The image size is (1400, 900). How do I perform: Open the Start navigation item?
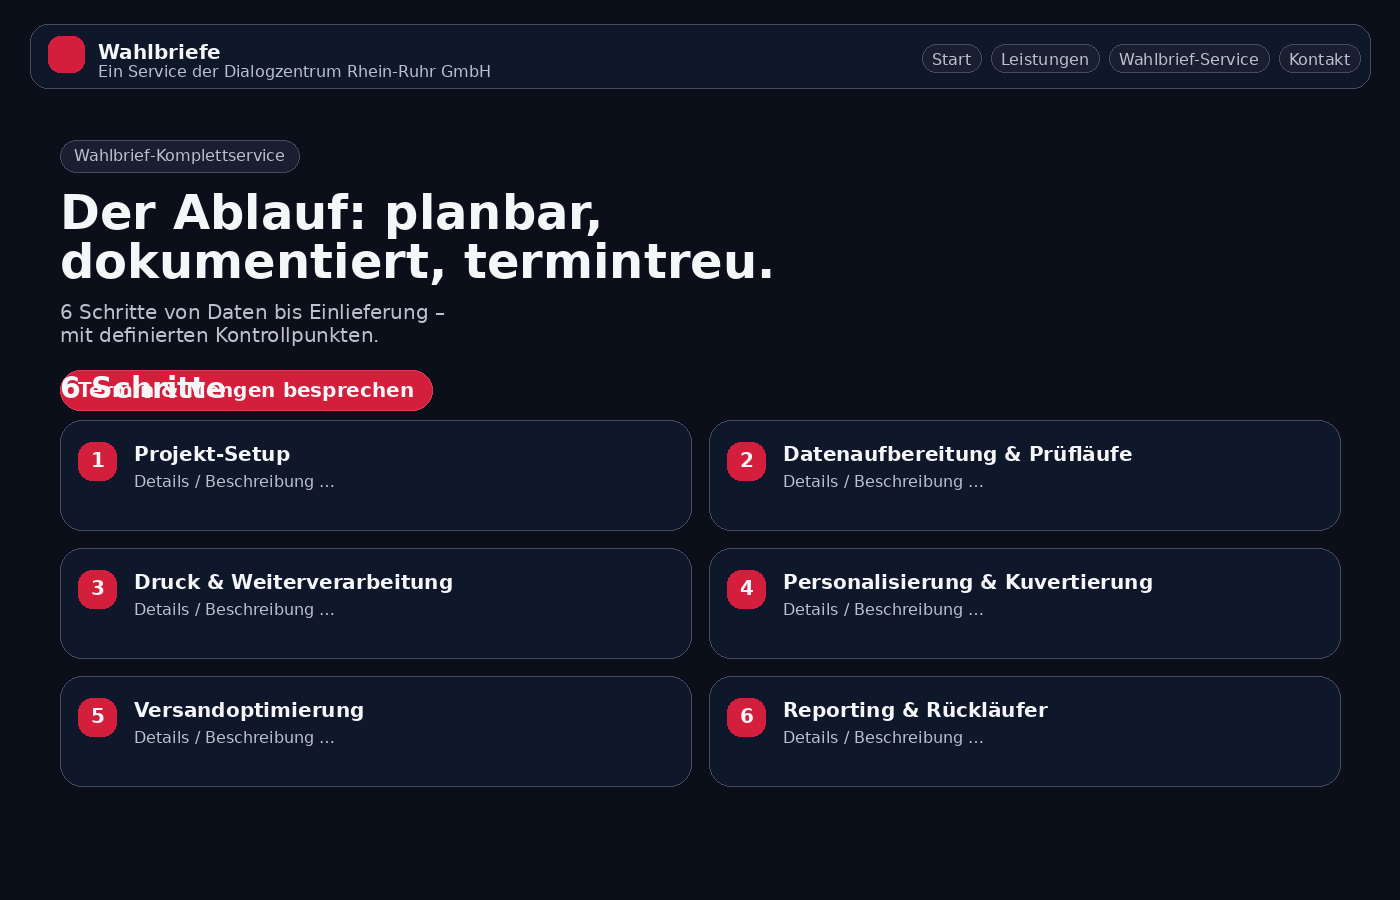(951, 58)
